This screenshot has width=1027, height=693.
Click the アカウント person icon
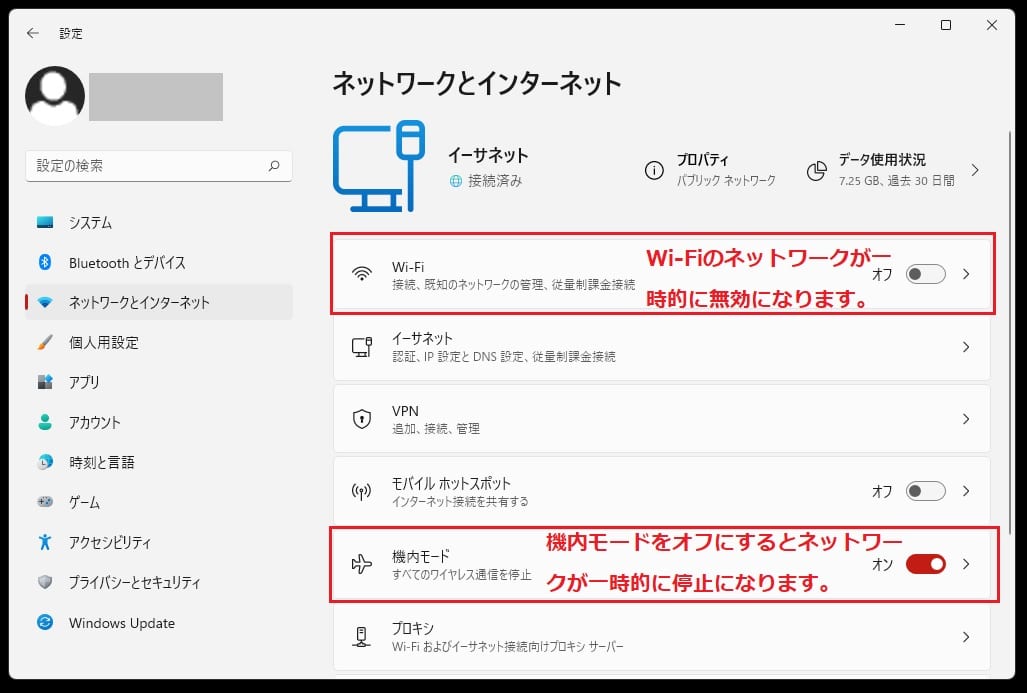[45, 422]
